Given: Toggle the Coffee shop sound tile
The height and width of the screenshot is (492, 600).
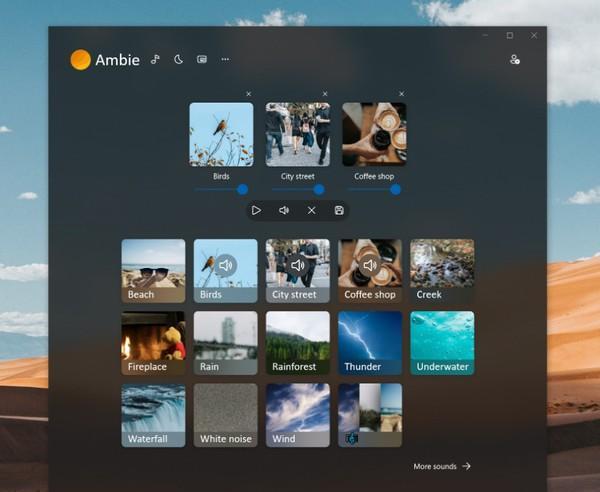Looking at the screenshot, I should [x=370, y=271].
